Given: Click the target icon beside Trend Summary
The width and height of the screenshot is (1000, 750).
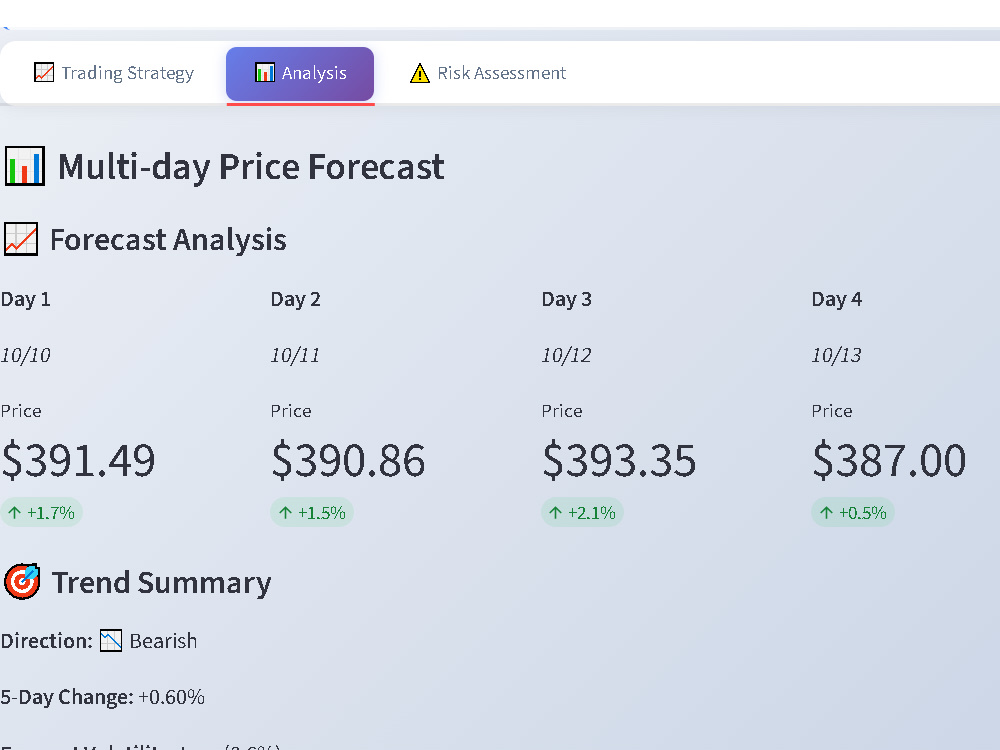Looking at the screenshot, I should tap(22, 582).
